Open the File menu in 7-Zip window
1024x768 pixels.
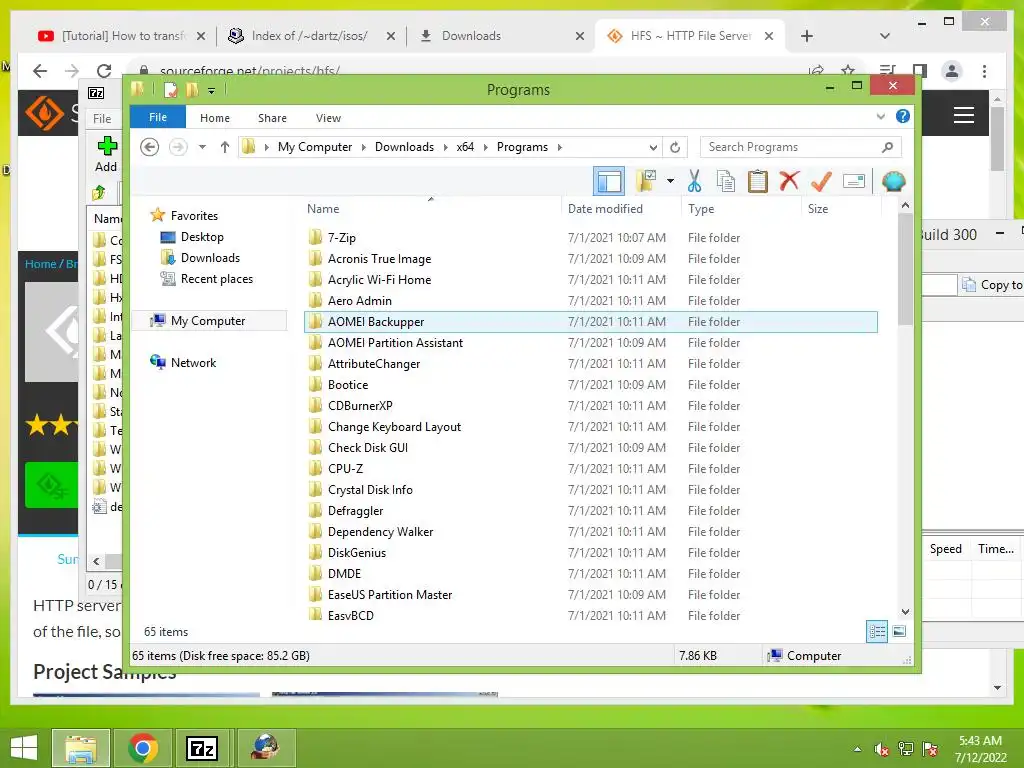coord(102,118)
